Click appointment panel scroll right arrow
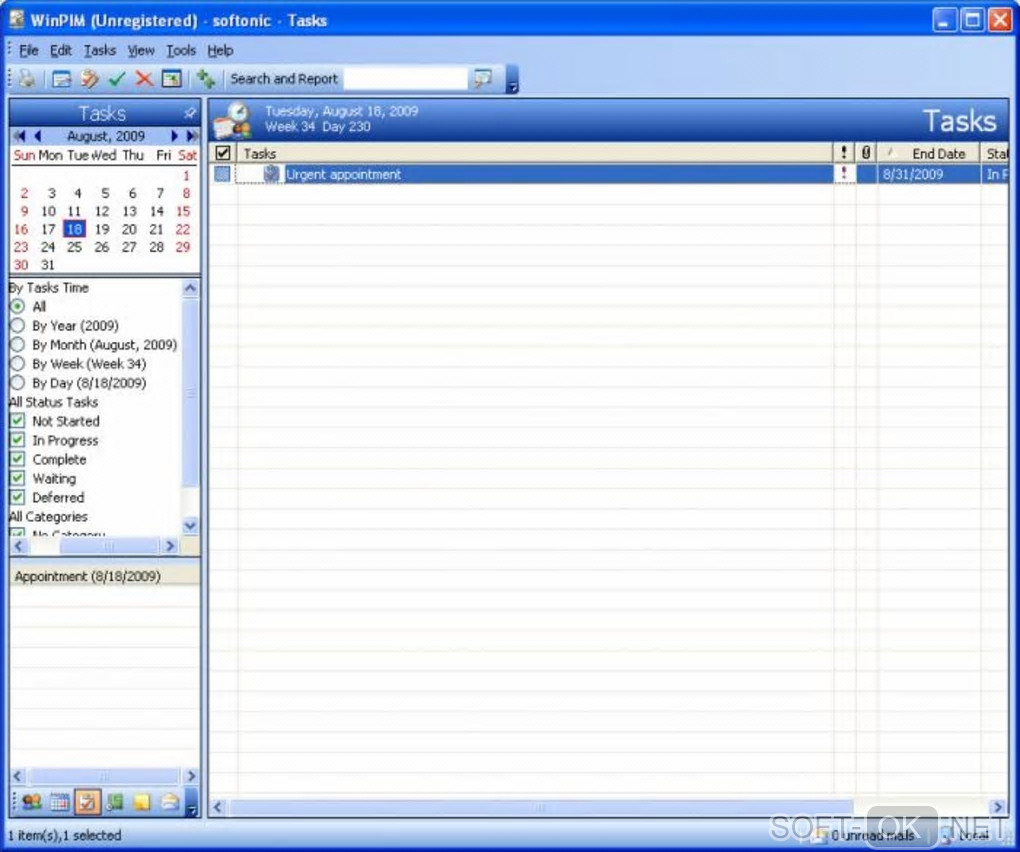Screen dimensions: 1020x852 [191, 776]
